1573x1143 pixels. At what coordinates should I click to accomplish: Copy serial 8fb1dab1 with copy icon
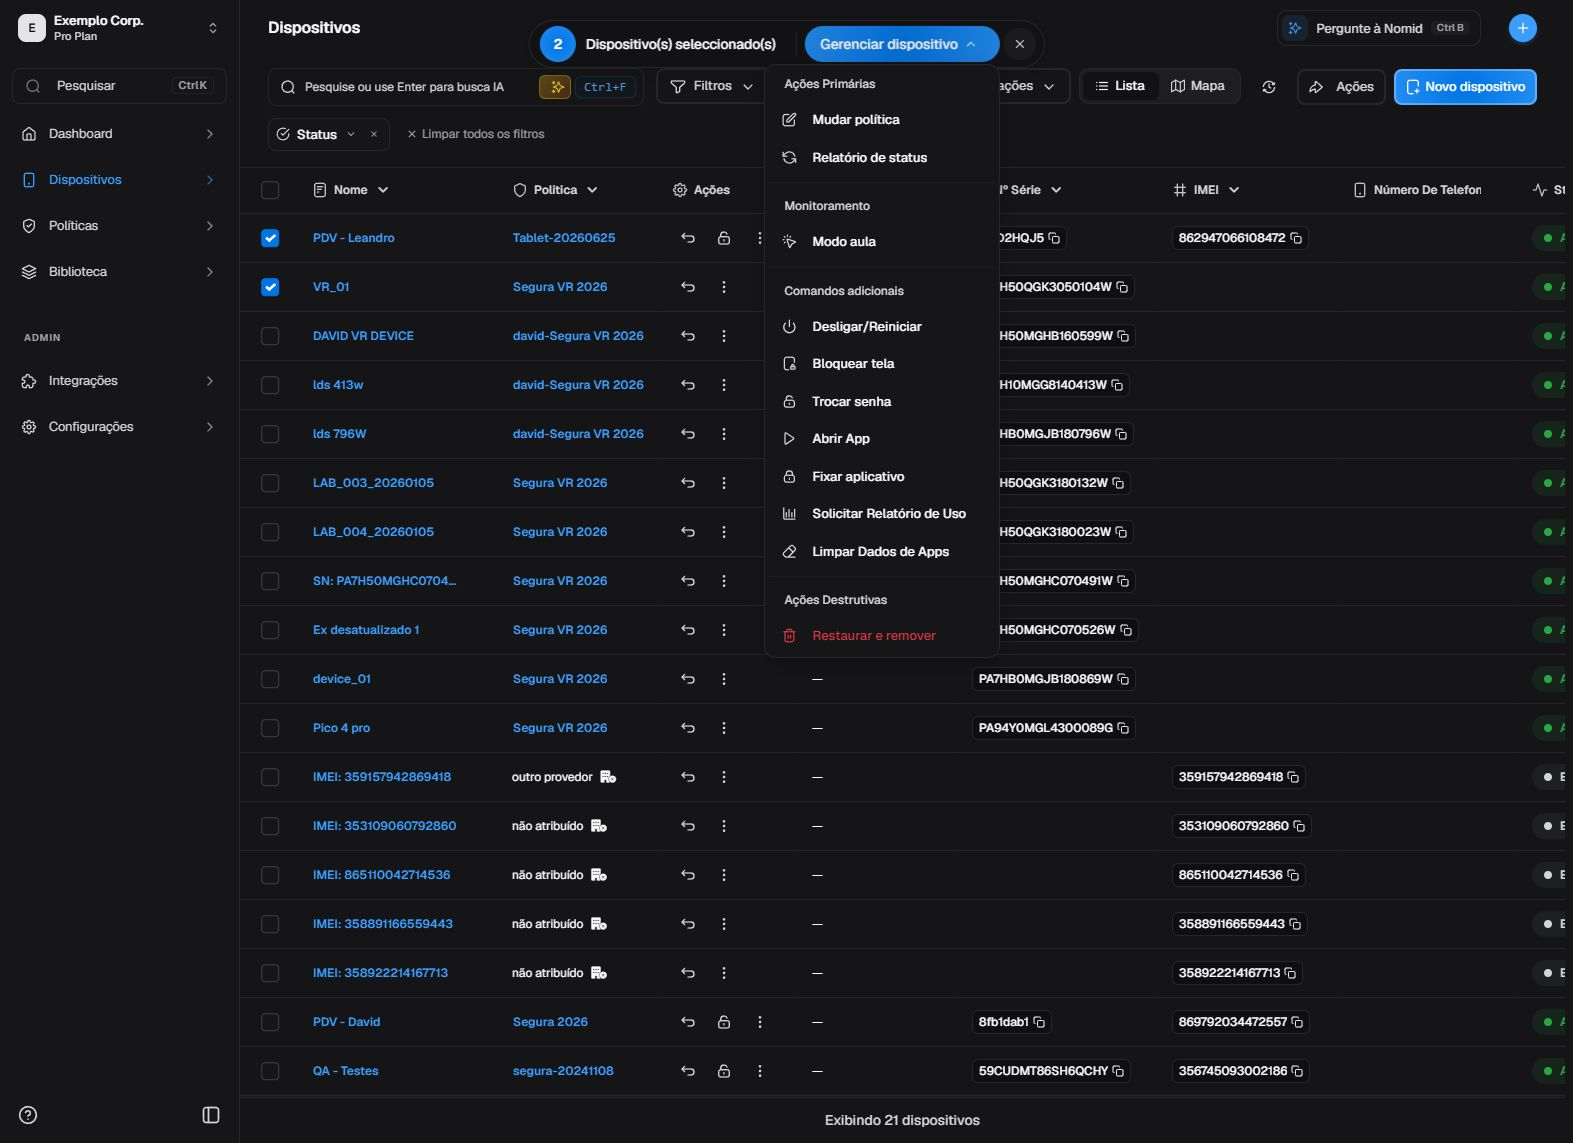(1039, 1022)
